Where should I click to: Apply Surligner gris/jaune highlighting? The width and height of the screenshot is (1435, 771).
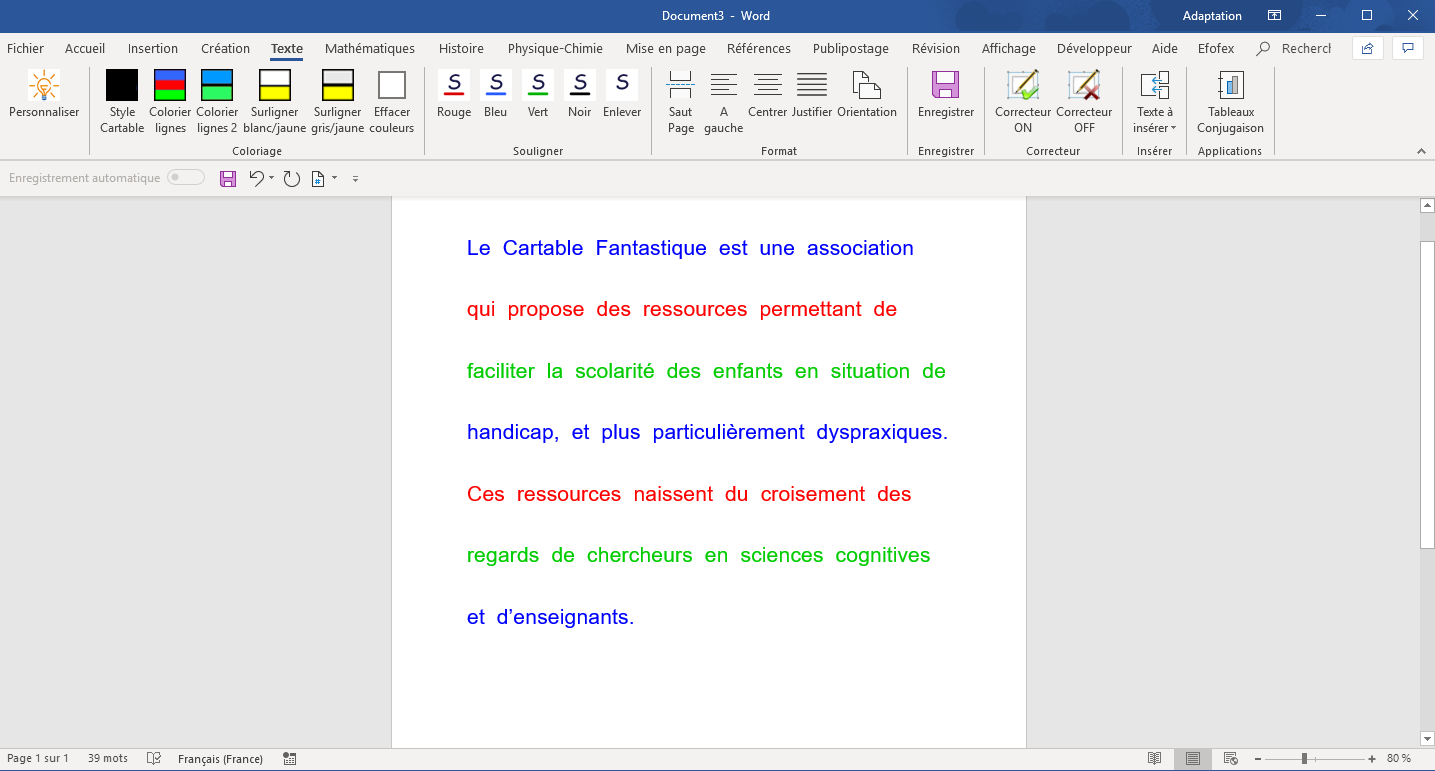tap(338, 85)
